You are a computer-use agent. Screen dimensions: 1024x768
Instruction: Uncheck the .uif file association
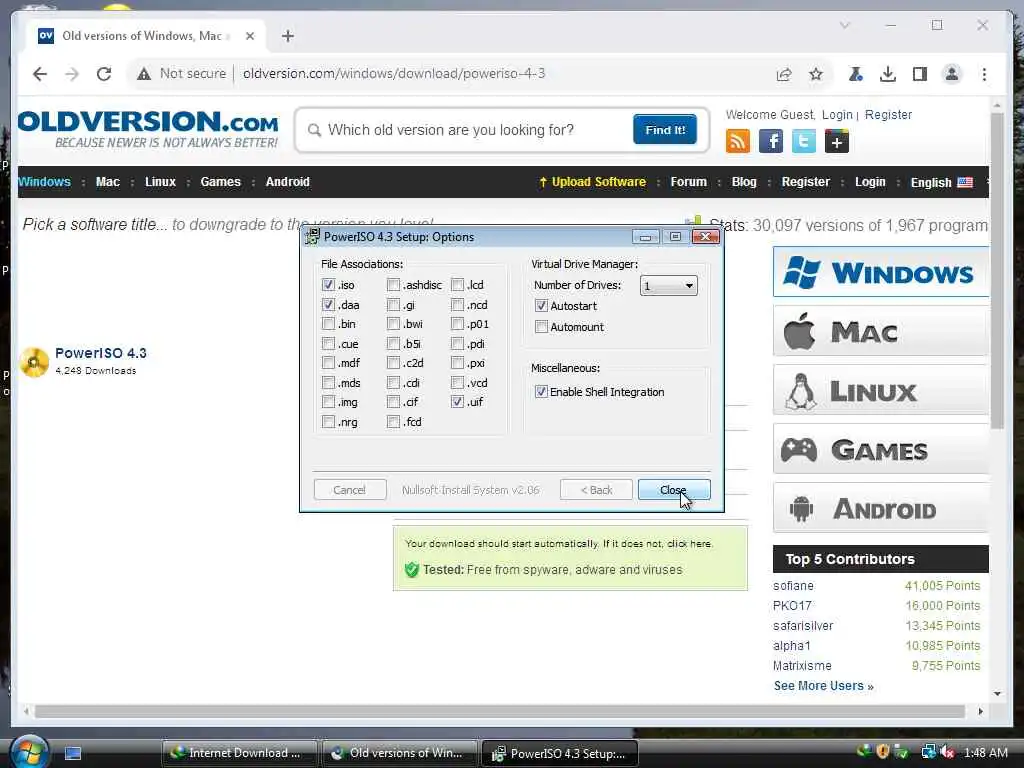(x=457, y=402)
